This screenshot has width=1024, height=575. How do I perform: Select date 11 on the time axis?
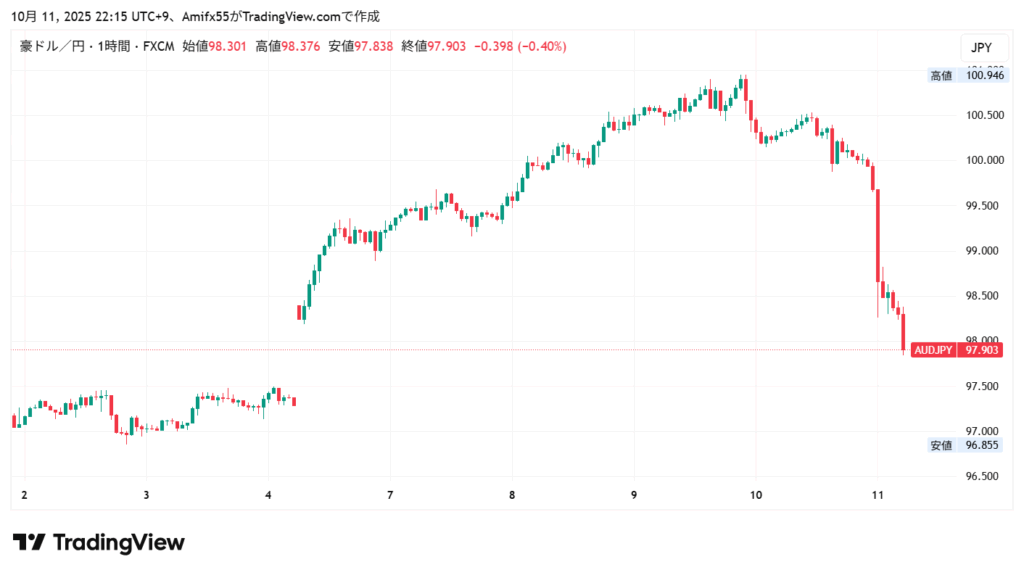point(877,495)
